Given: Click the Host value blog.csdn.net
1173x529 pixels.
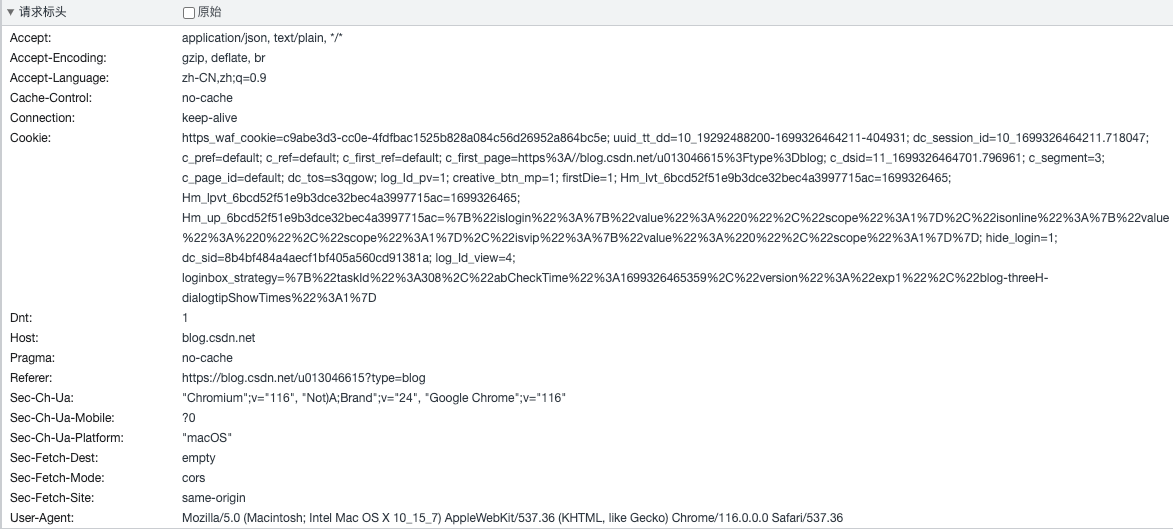Looking at the screenshot, I should [x=218, y=338].
